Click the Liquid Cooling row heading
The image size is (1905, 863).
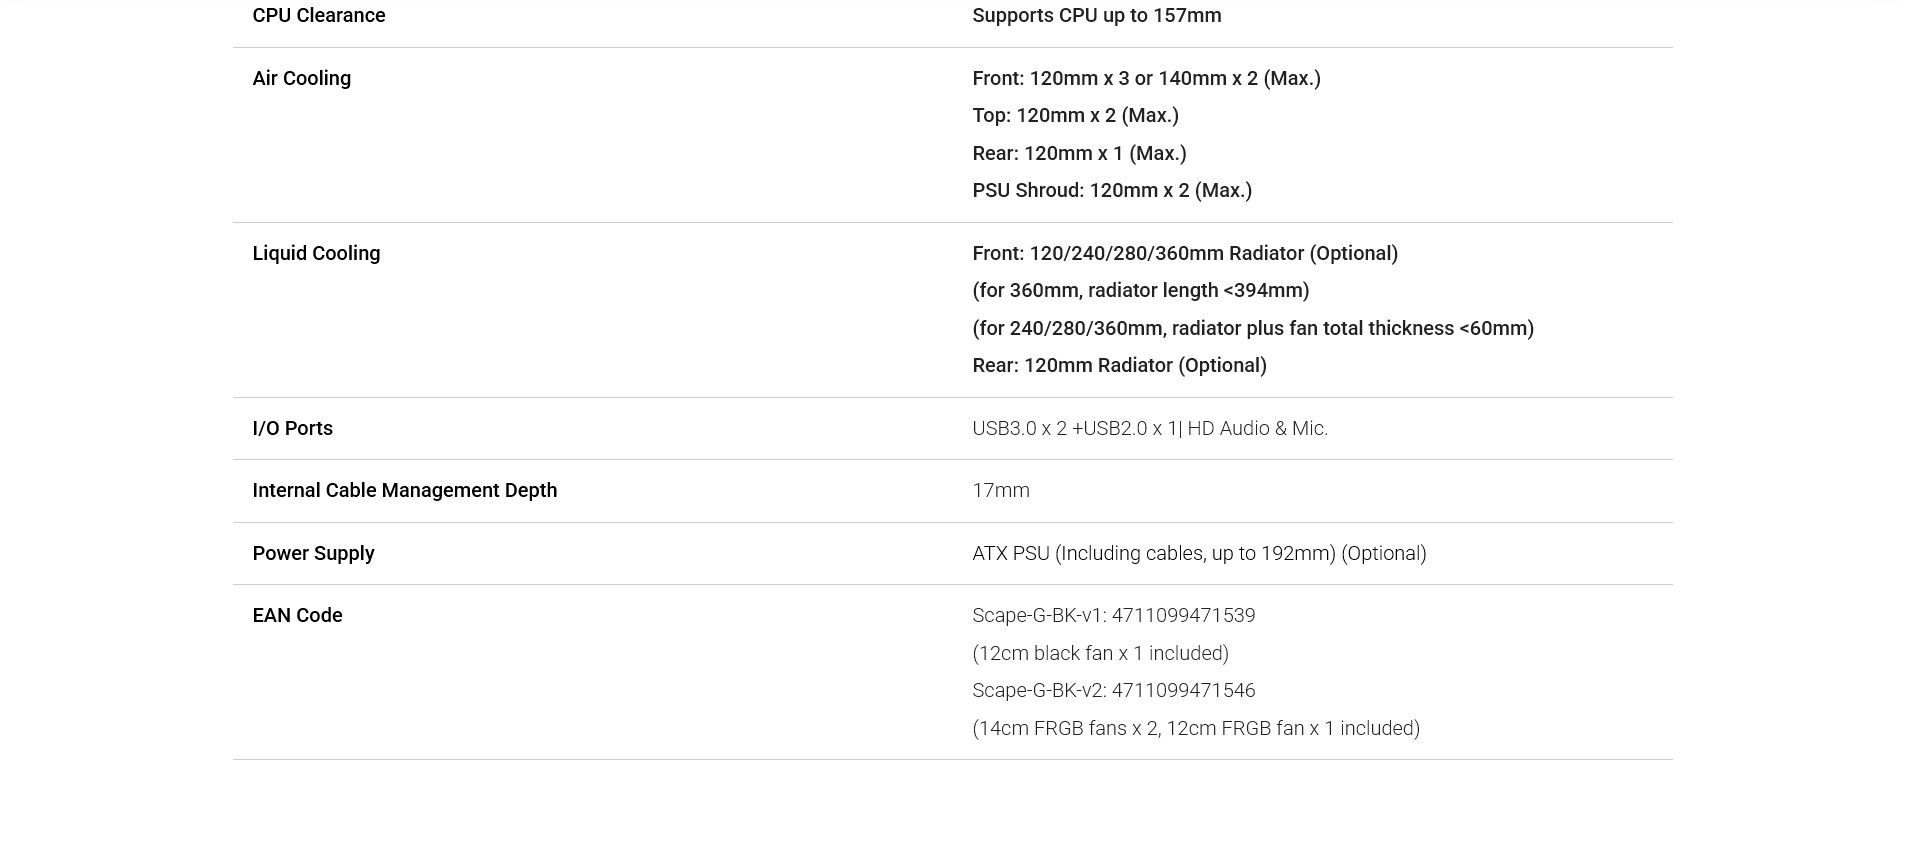pyautogui.click(x=316, y=253)
